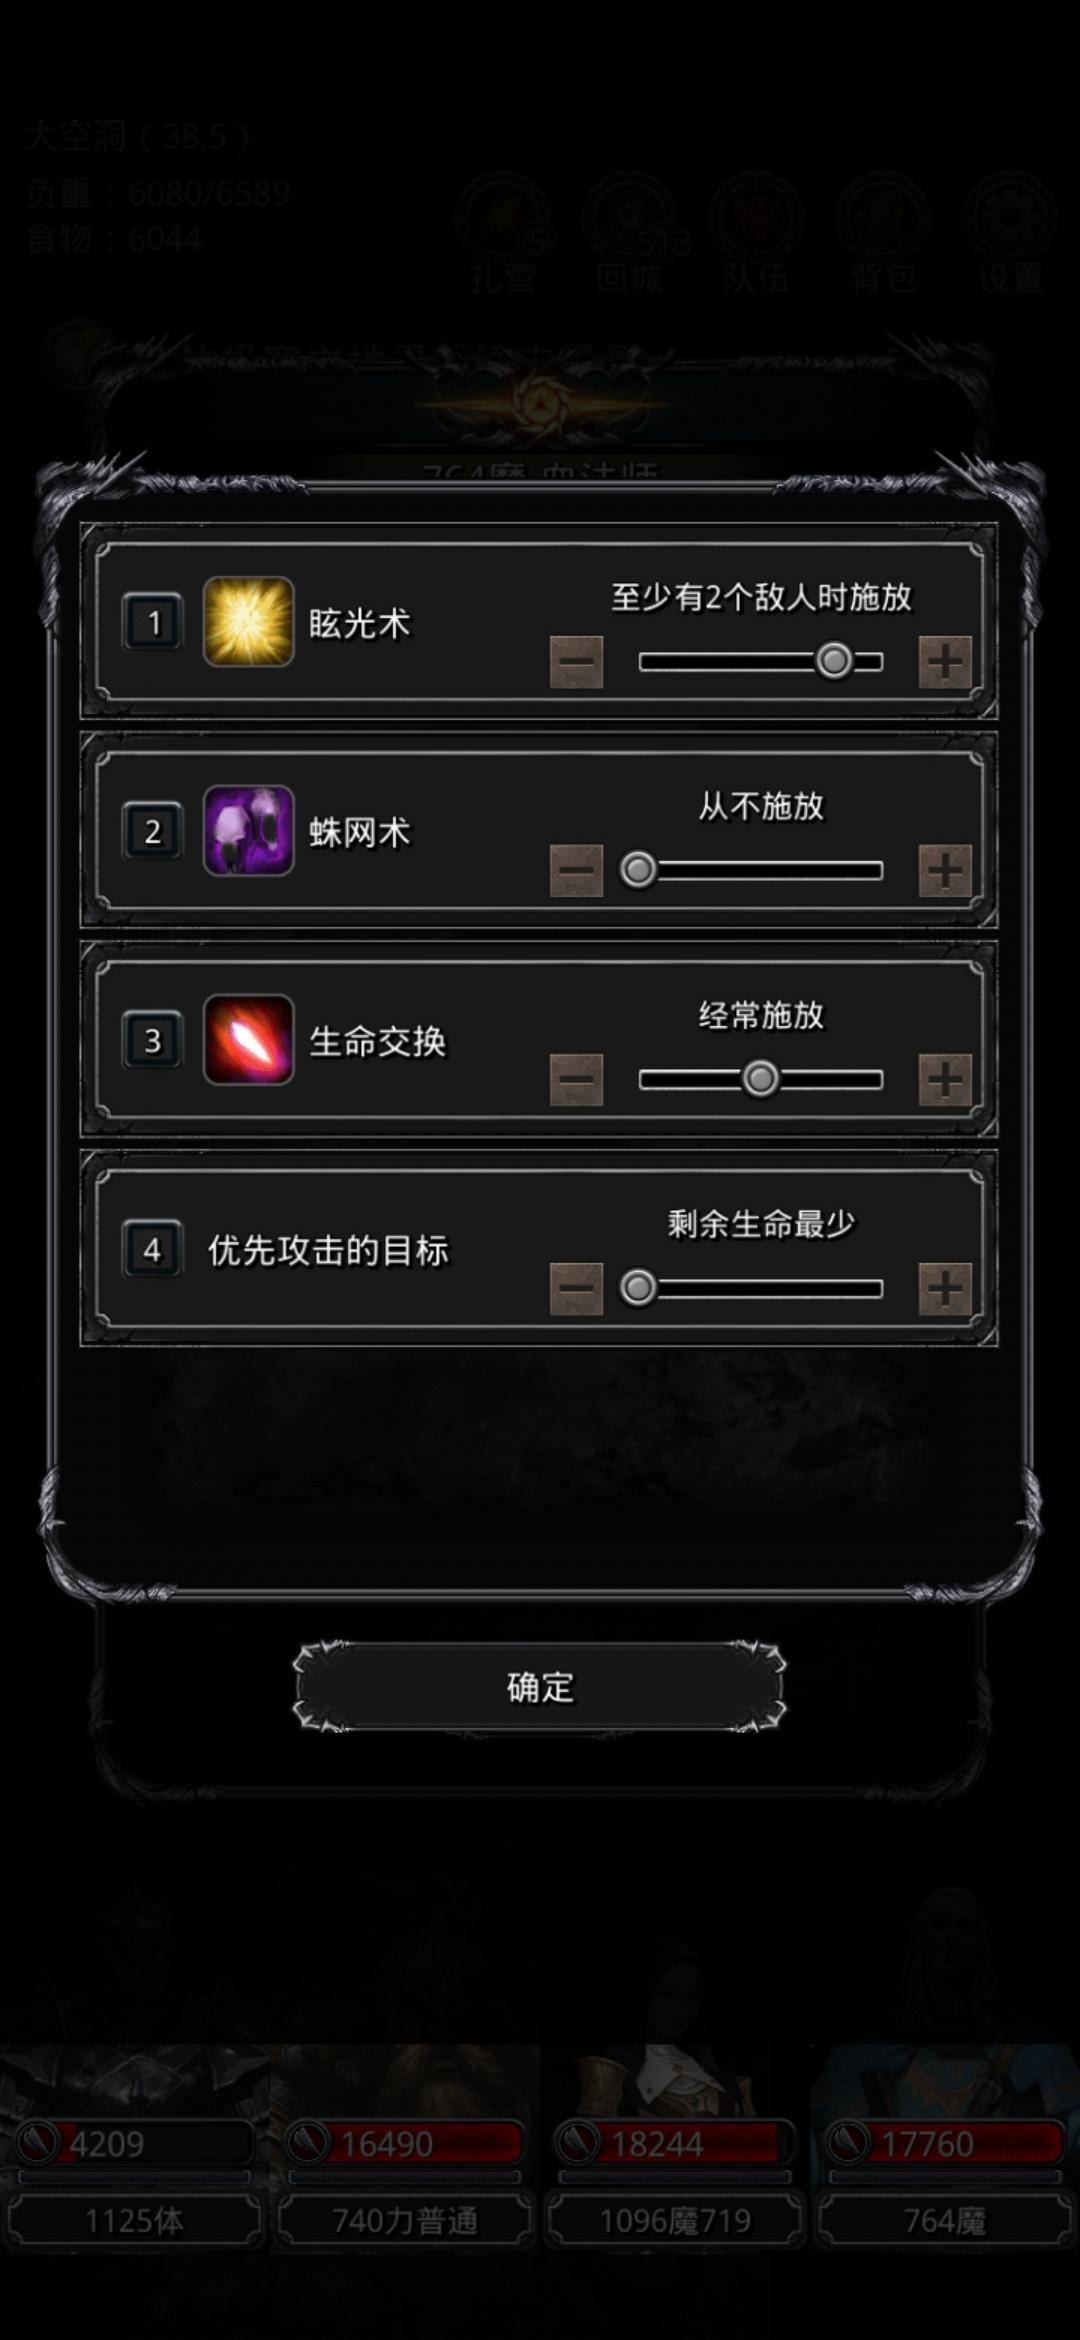This screenshot has width=1080, height=2340.
Task: Click plus for 优先攻击的目标 setting
Action: pos(945,1288)
